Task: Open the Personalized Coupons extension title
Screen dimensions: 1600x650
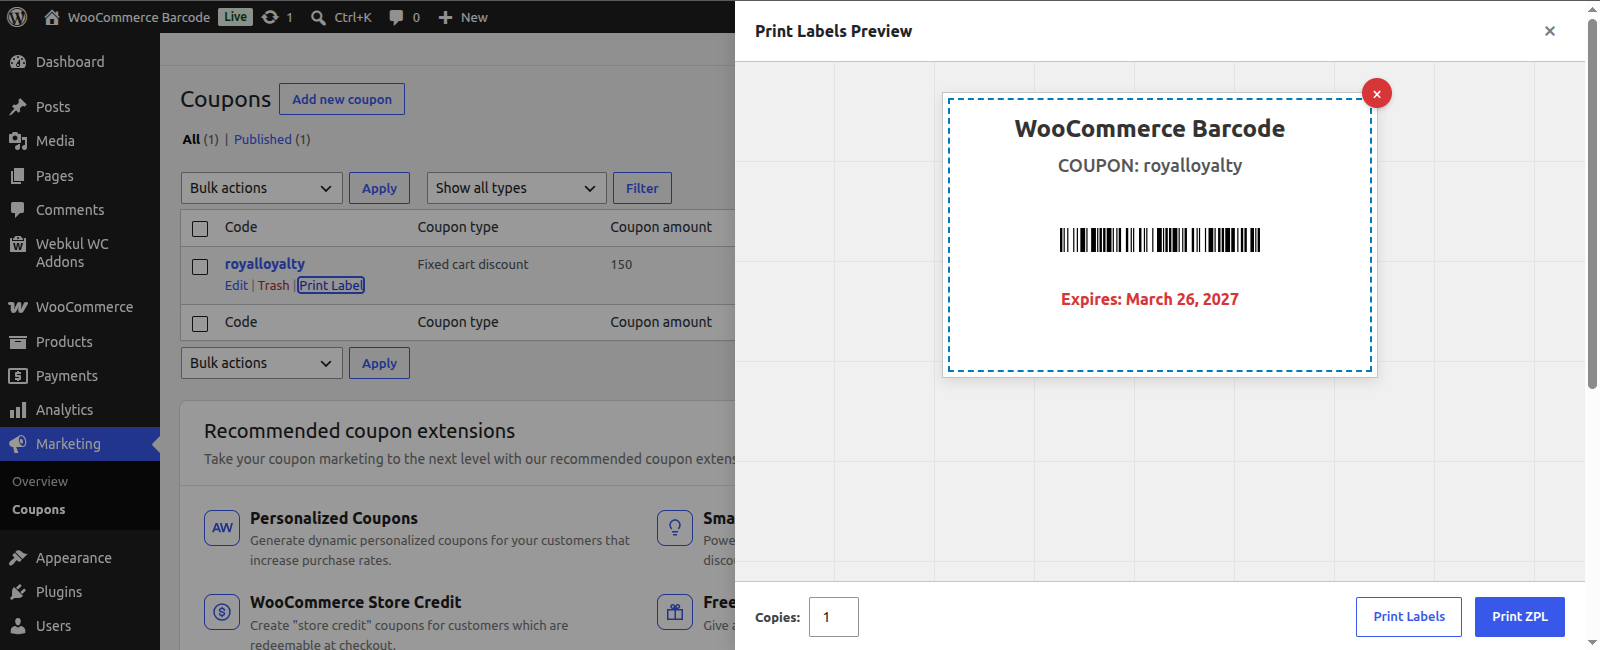Action: click(334, 518)
